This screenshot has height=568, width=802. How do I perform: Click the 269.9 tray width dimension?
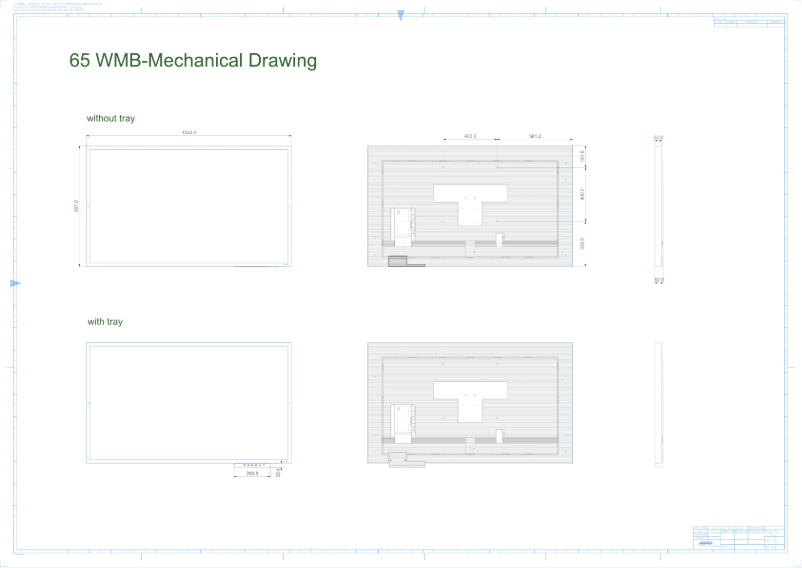pyautogui.click(x=252, y=473)
